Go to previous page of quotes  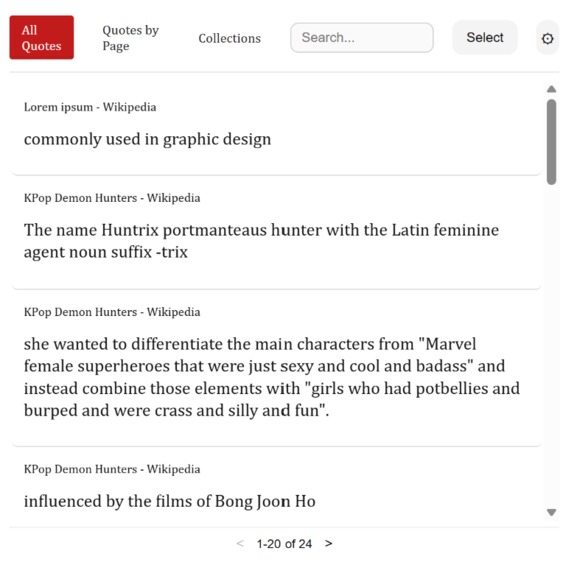[x=240, y=543]
